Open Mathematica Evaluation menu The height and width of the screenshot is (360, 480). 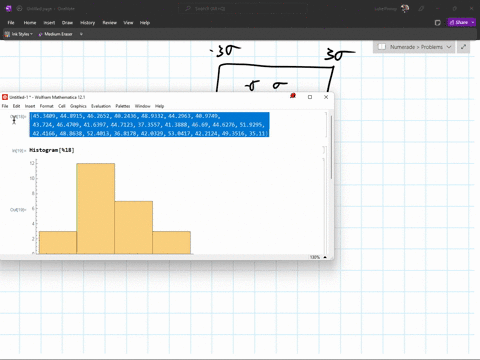[101, 106]
